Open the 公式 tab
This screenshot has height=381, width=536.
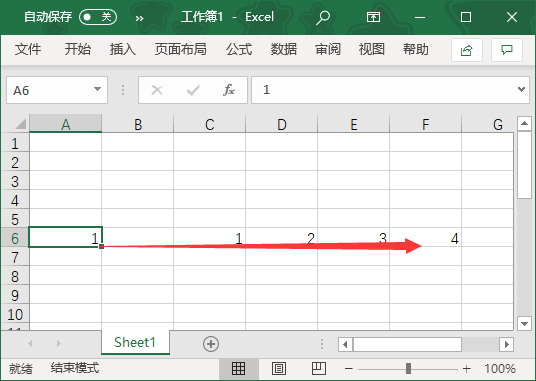pos(239,50)
